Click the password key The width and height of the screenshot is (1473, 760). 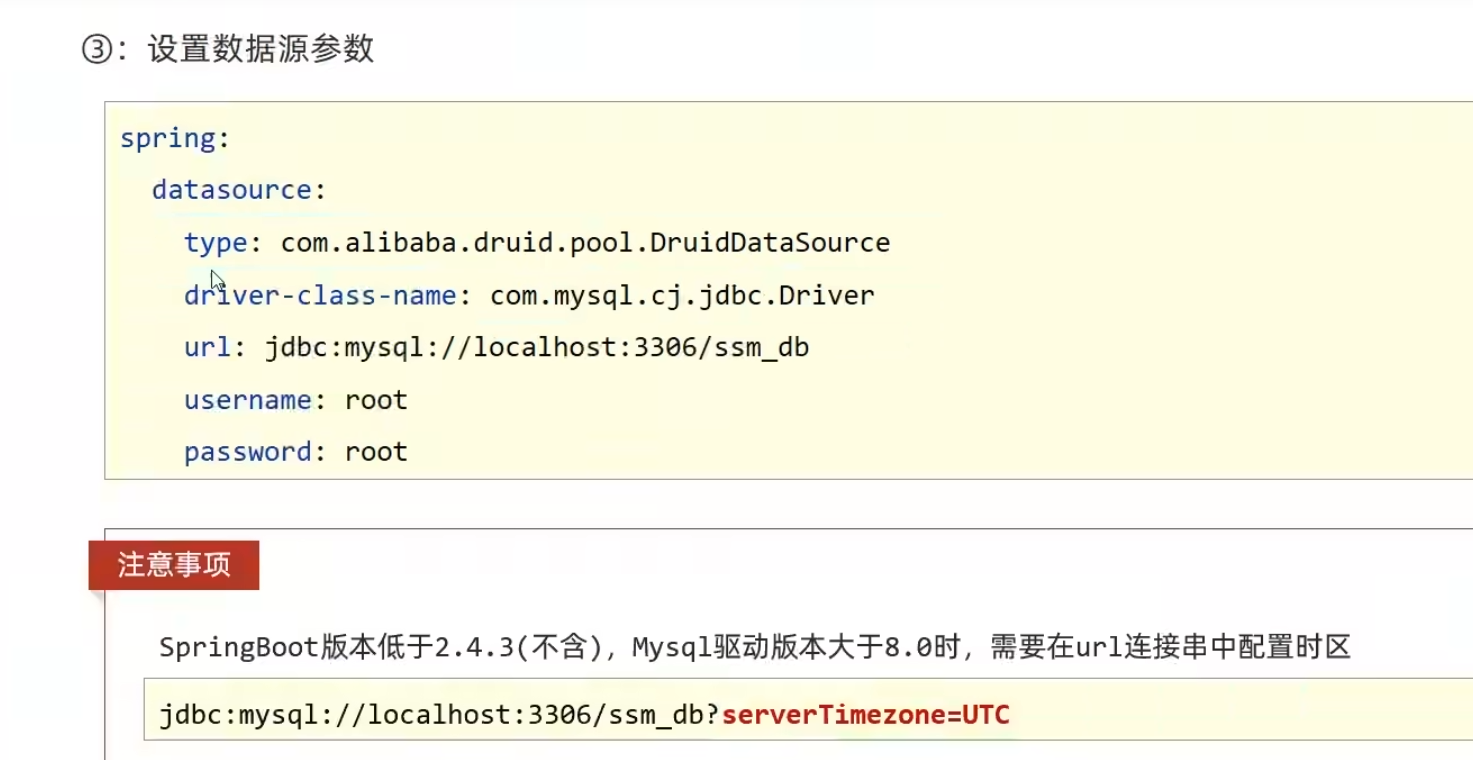(x=247, y=452)
